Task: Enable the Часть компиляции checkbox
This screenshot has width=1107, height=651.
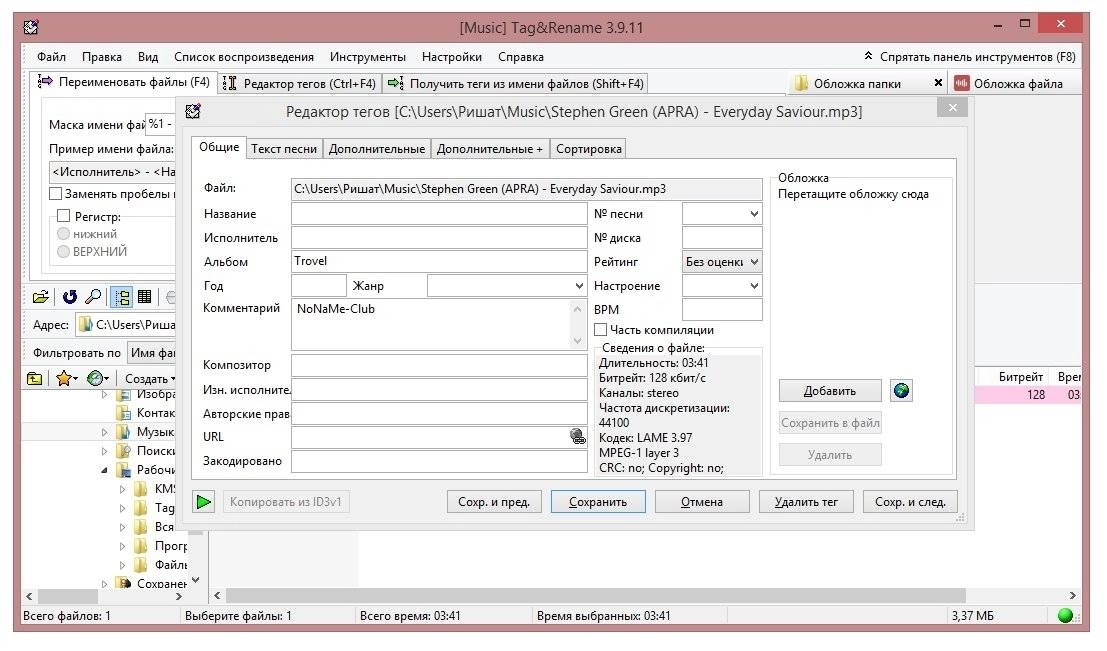Action: (601, 330)
